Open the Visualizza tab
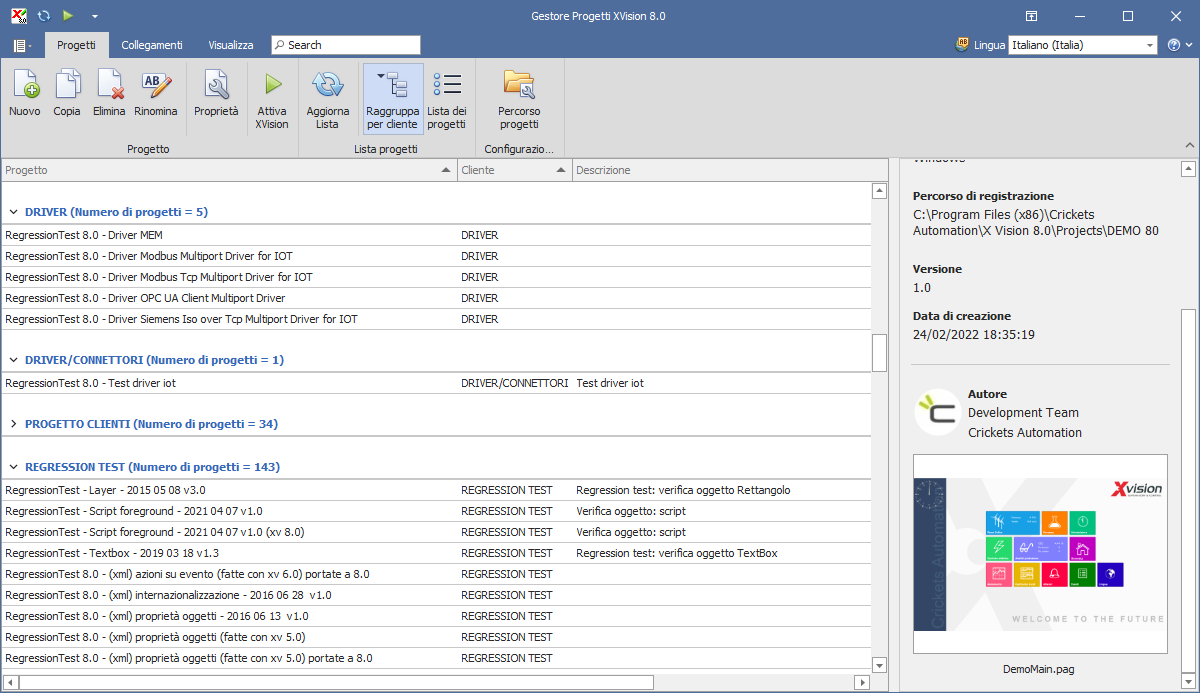1200x693 pixels. pyautogui.click(x=231, y=45)
